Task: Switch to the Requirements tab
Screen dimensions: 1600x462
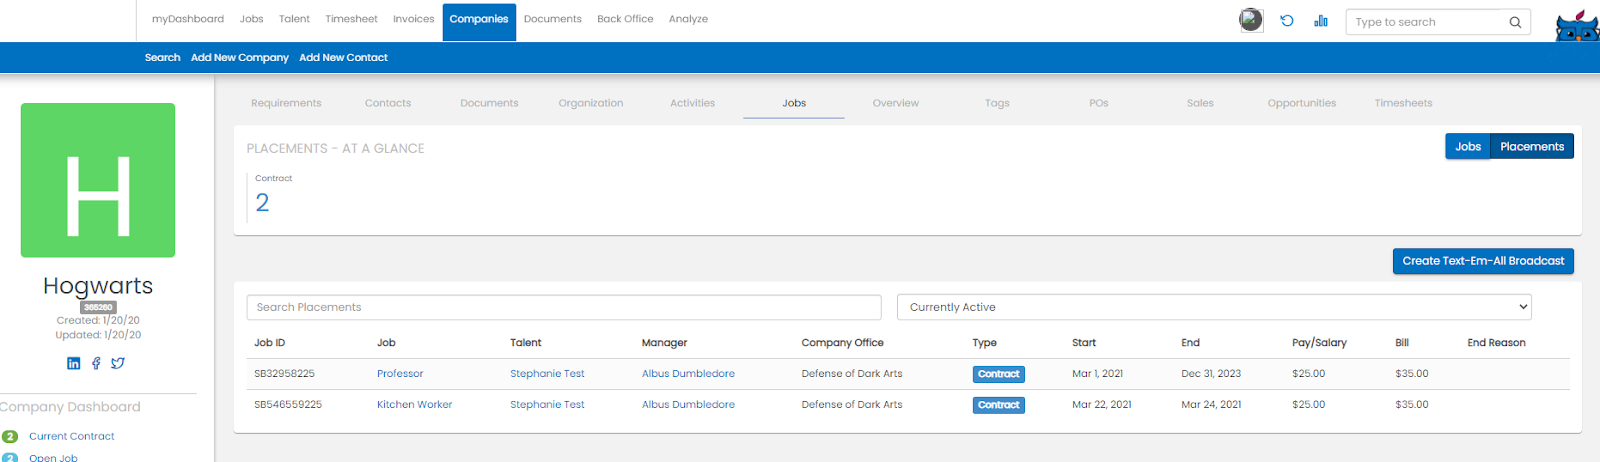Action: [286, 103]
